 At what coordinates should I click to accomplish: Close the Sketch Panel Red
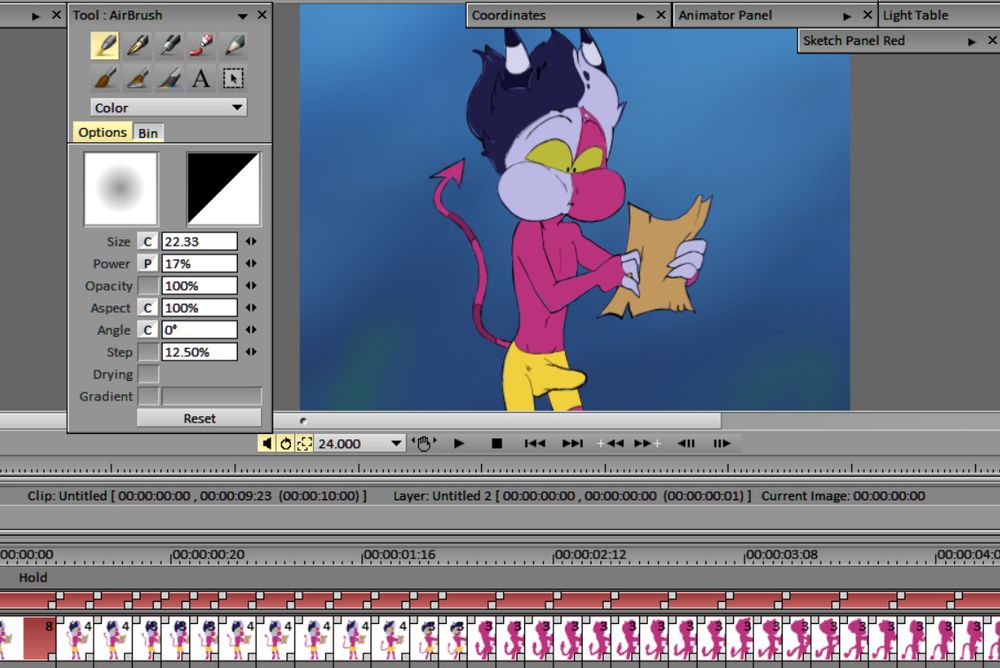[x=992, y=41]
